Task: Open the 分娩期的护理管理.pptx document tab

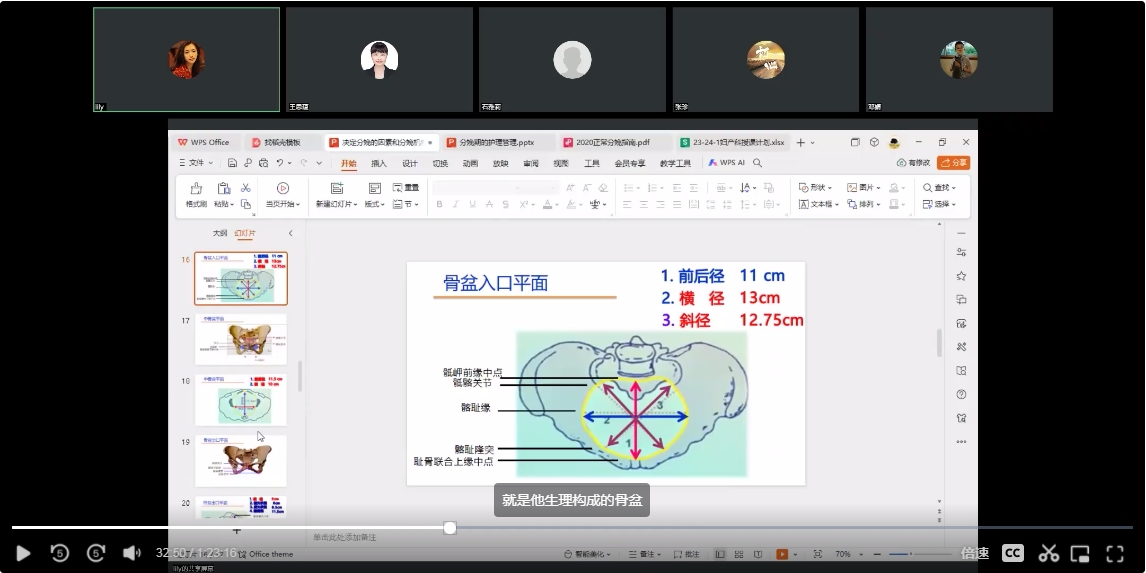Action: coord(496,142)
